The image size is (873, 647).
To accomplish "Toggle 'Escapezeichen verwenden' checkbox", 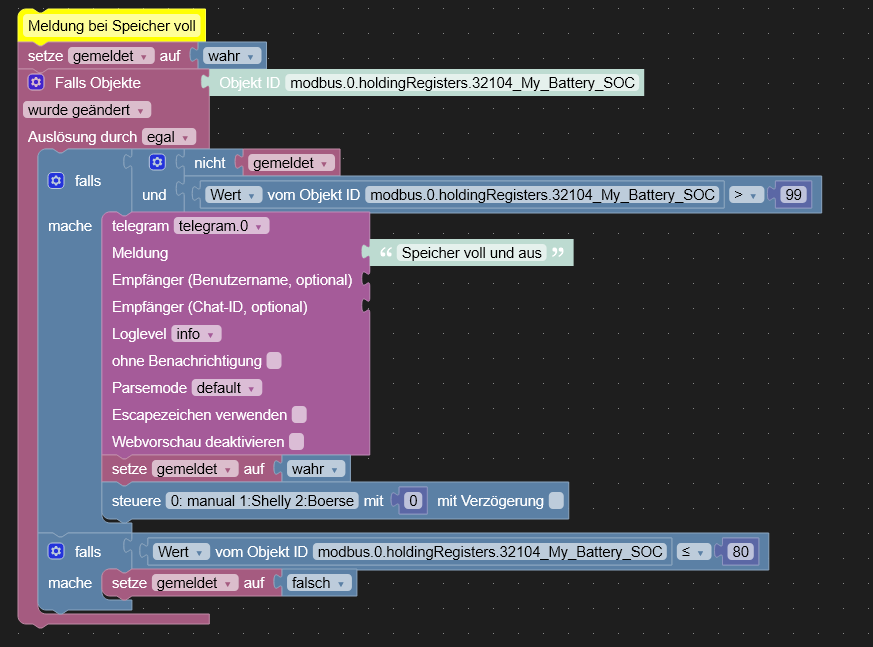I will 299,414.
